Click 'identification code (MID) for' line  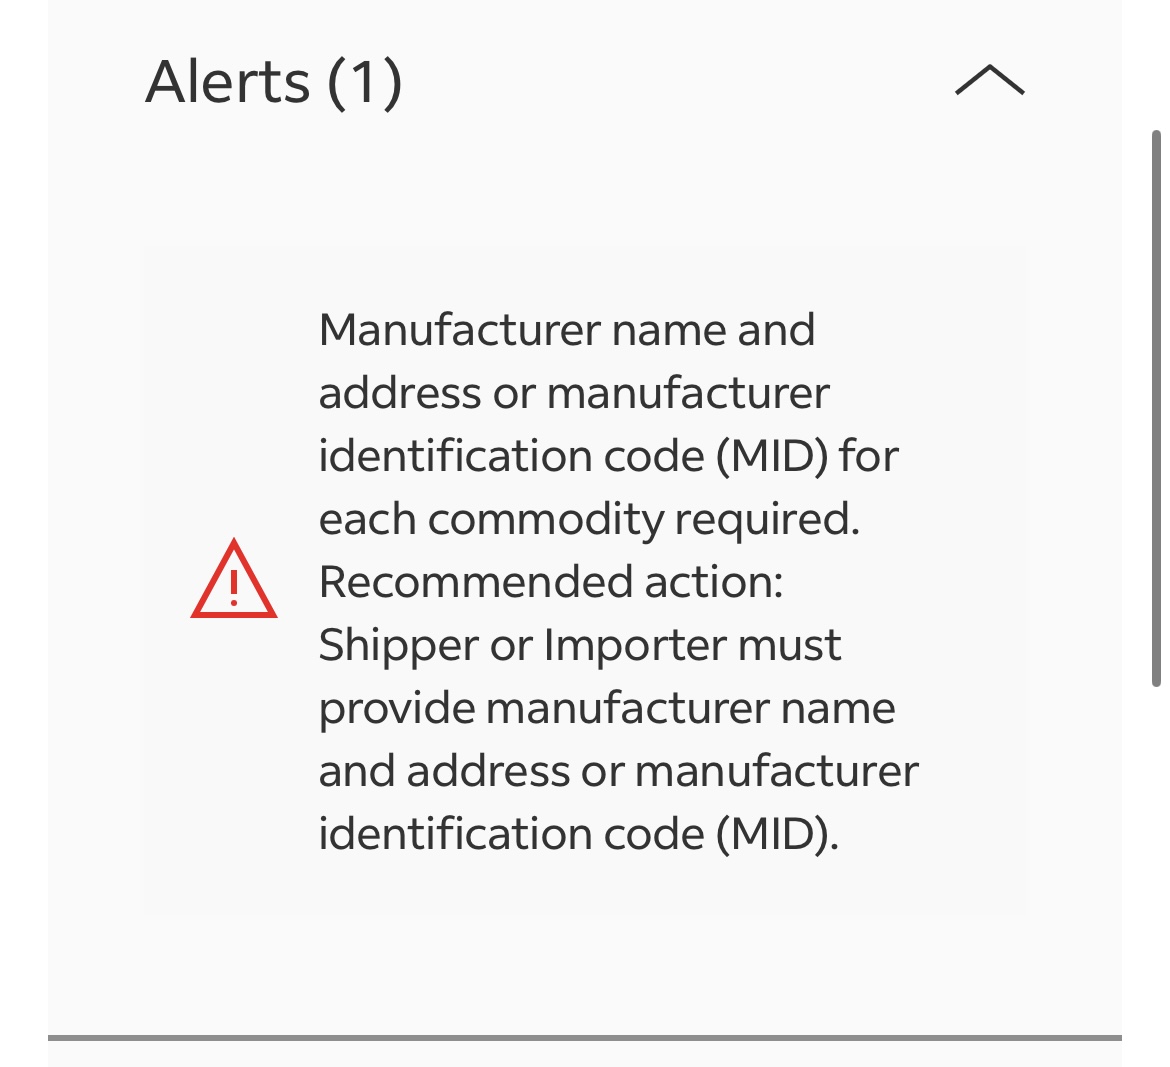pos(608,456)
